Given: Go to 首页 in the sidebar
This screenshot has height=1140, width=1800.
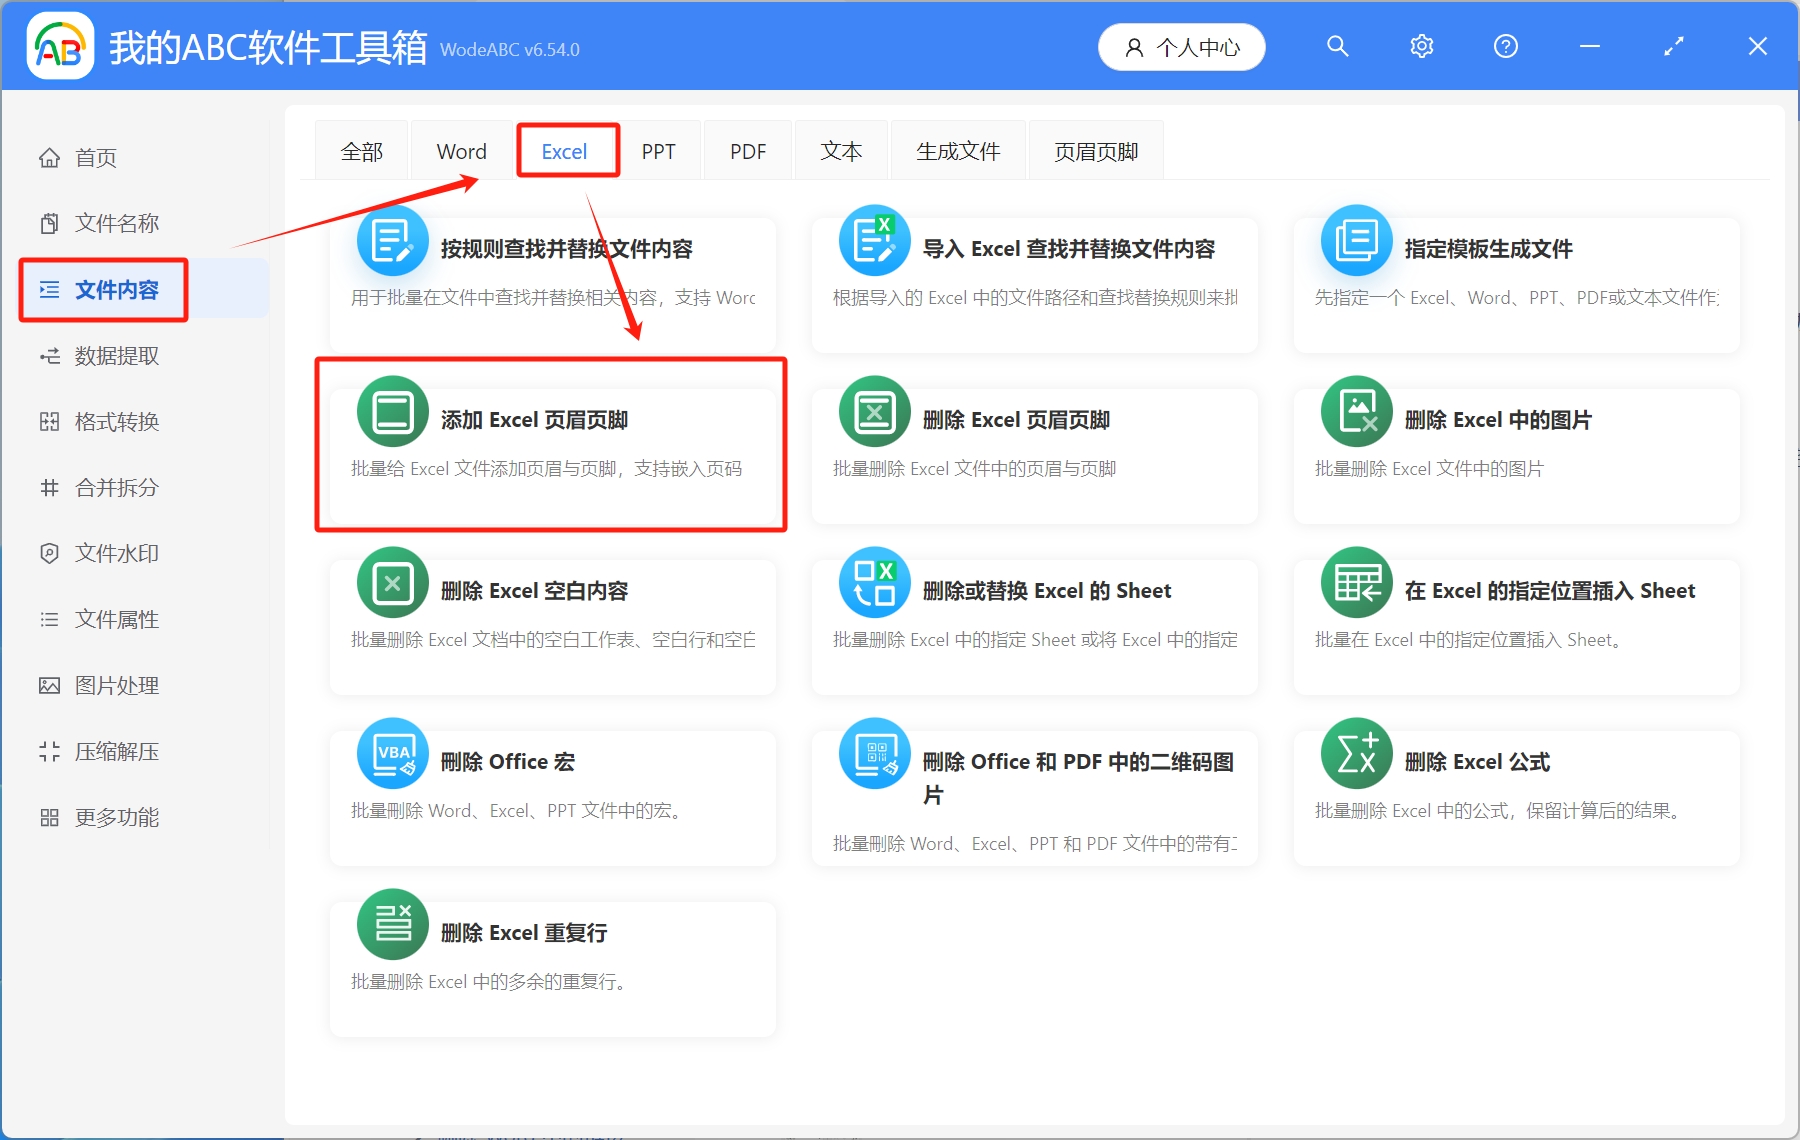Looking at the screenshot, I should point(96,158).
